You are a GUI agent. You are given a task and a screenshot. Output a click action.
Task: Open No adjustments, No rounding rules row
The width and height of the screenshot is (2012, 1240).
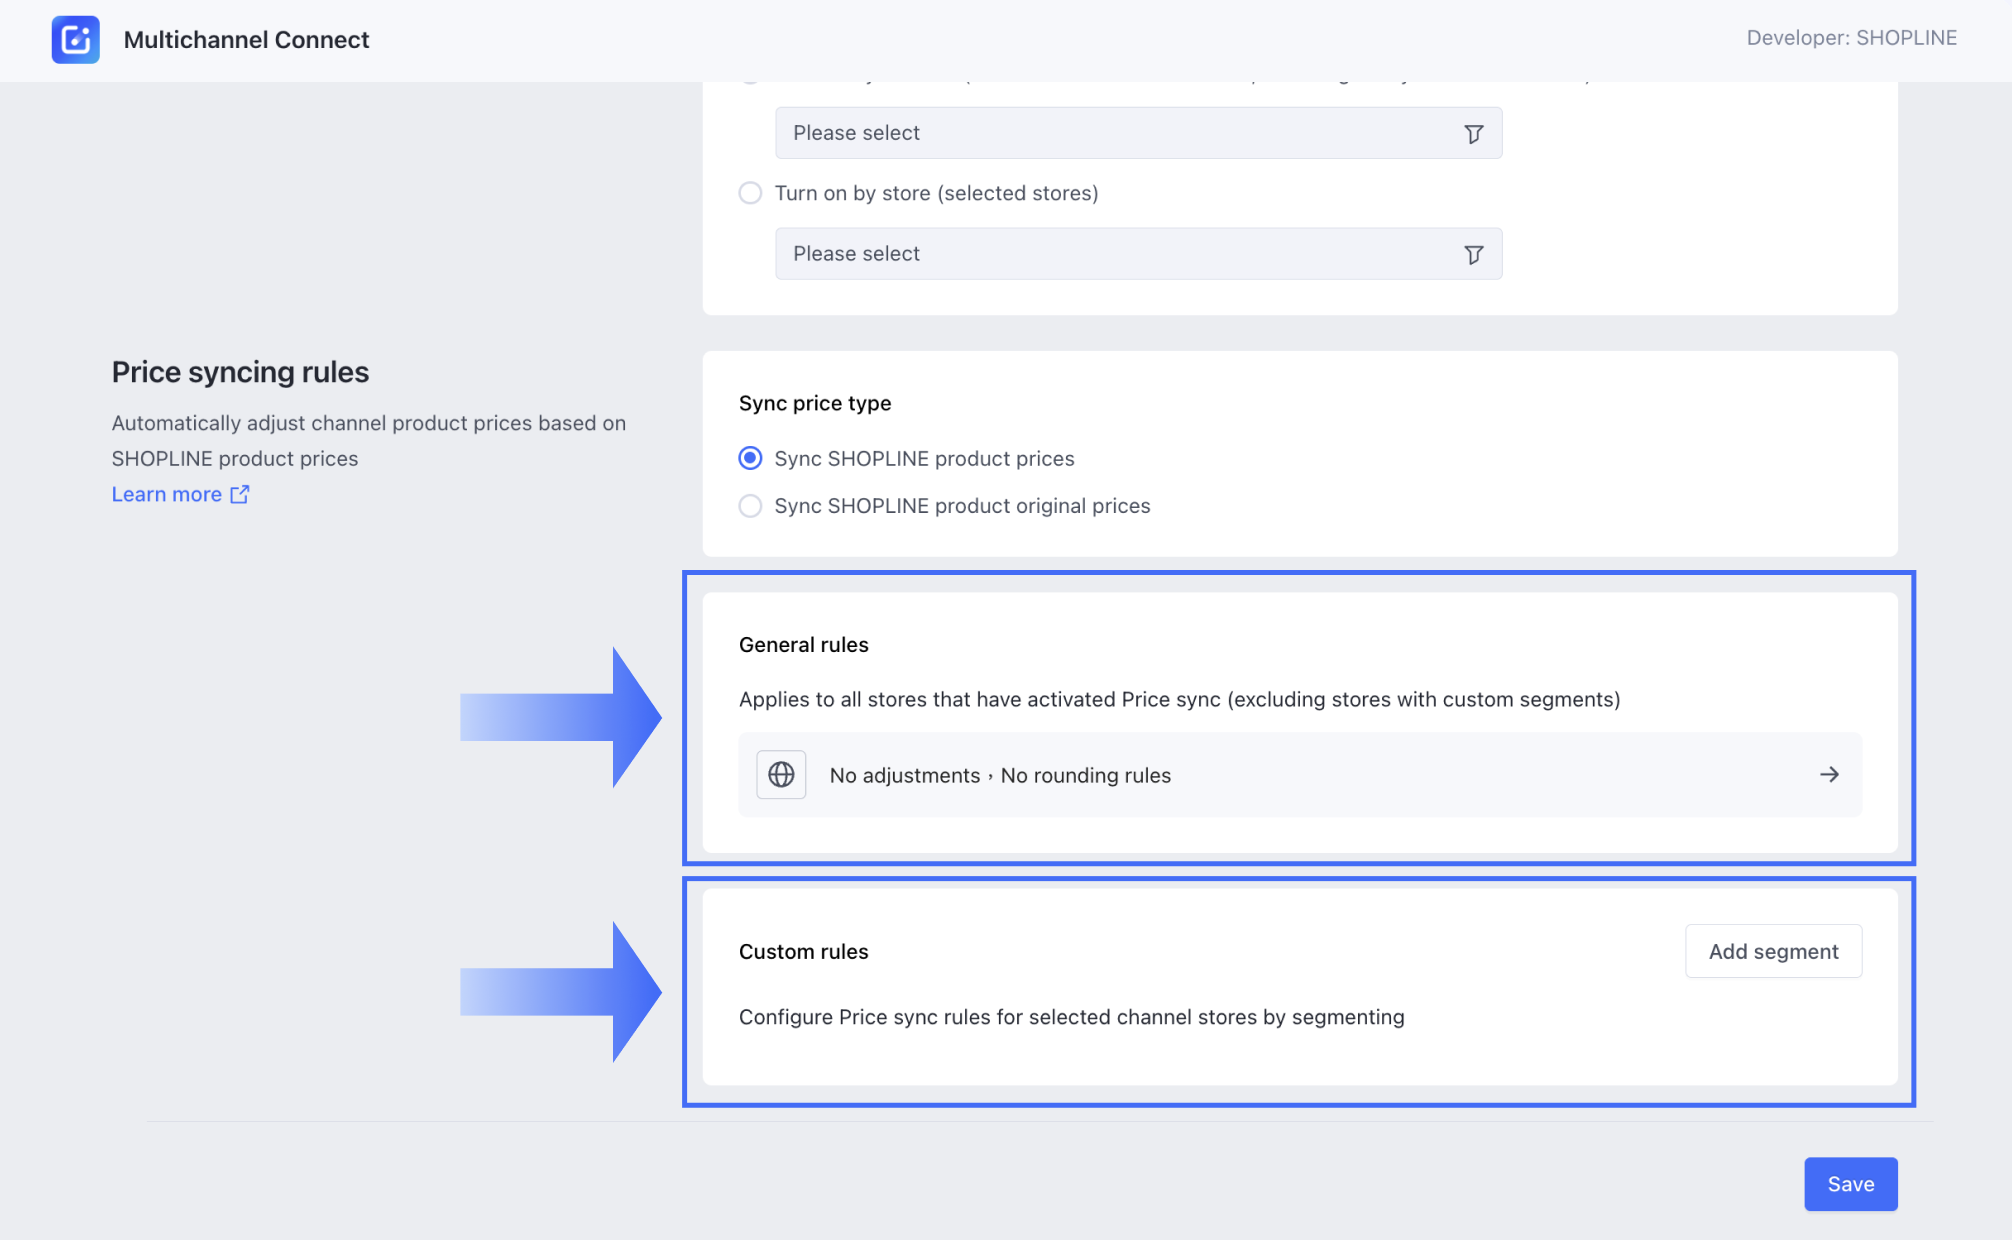1298,775
